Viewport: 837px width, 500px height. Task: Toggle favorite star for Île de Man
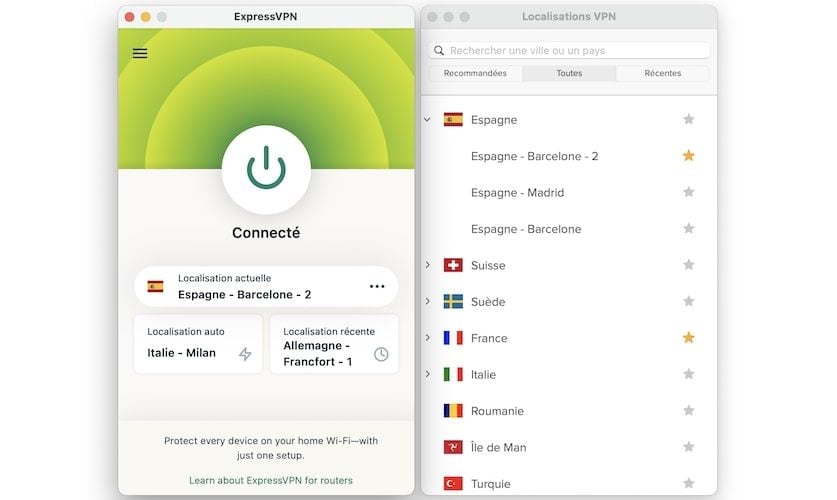(x=689, y=447)
